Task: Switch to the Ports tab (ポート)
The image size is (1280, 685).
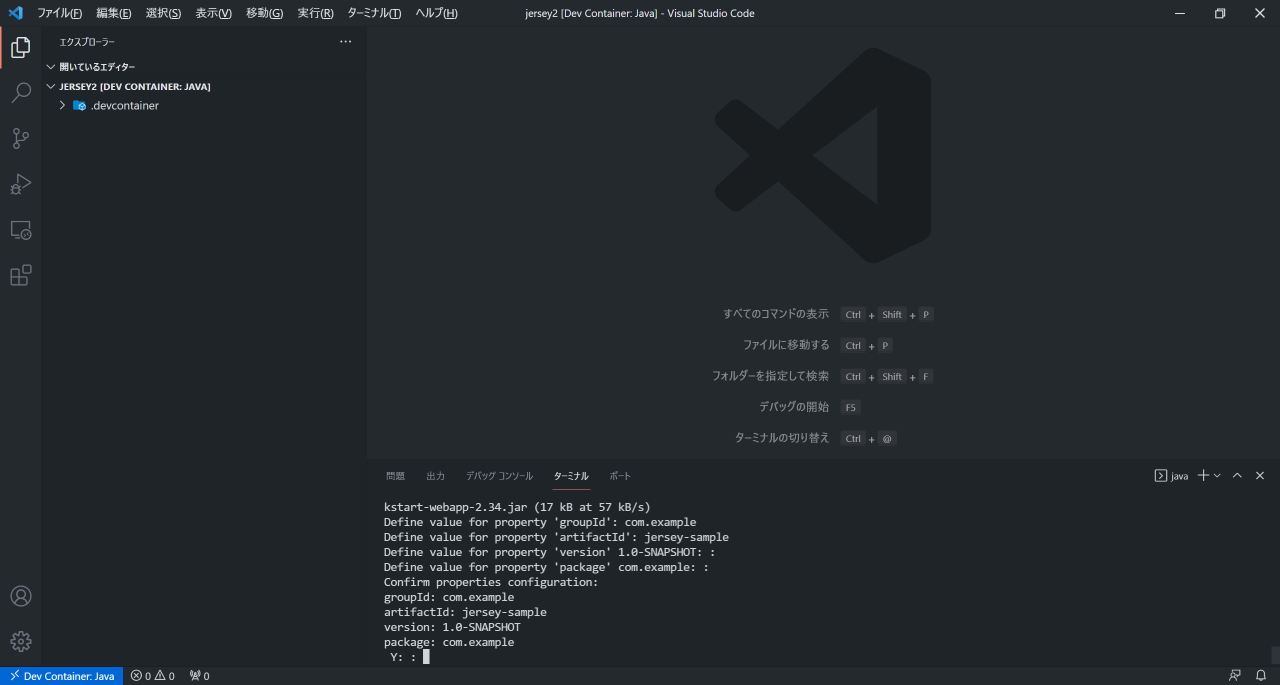Action: pos(620,476)
